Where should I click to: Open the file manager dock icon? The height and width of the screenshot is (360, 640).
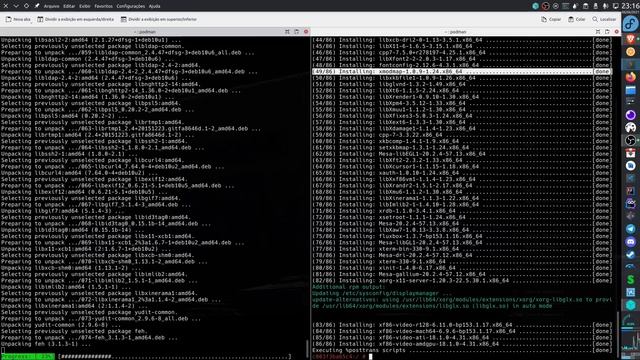631,90
